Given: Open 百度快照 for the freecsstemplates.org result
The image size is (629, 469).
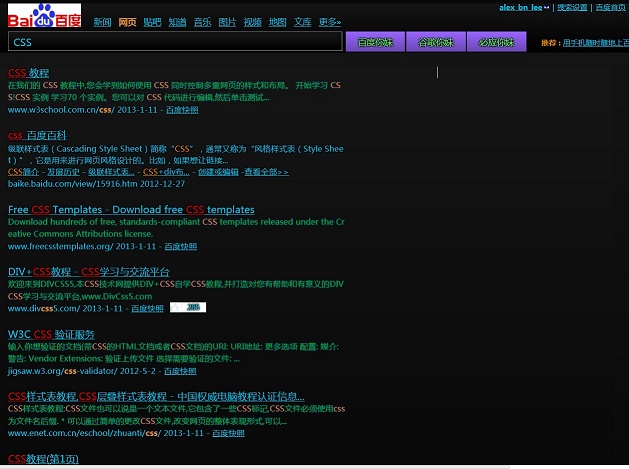Looking at the screenshot, I should [181, 246].
